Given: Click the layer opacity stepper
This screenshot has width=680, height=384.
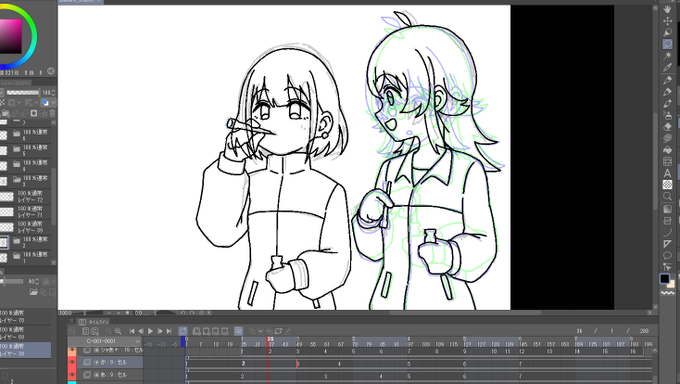Looking at the screenshot, I should pyautogui.click(x=53, y=92).
